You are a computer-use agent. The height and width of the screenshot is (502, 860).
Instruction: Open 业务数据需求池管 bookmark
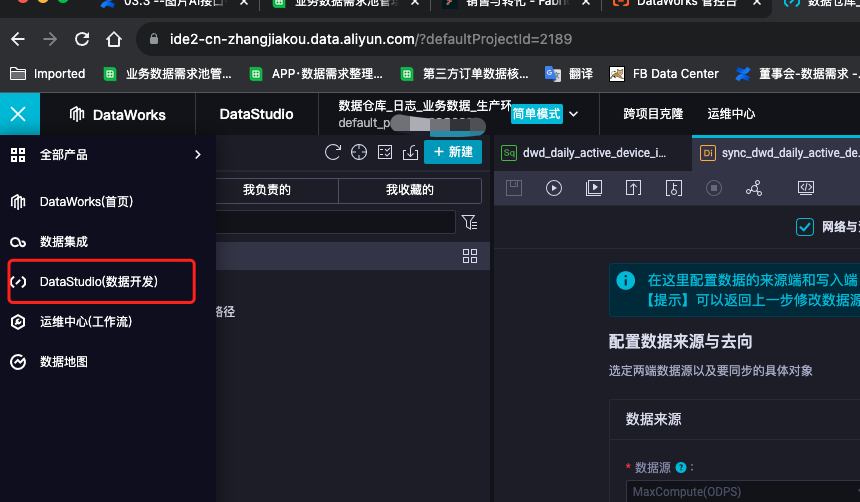coord(168,74)
